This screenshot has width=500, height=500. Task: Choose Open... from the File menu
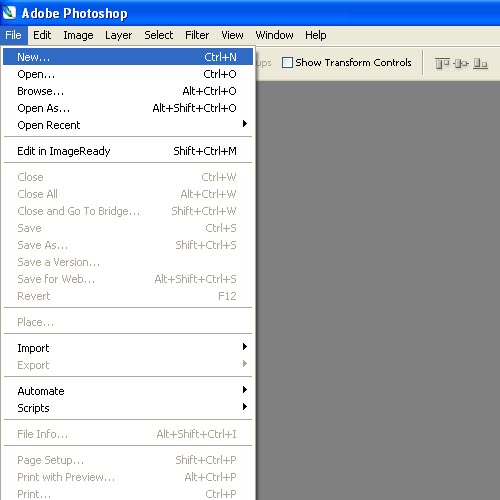128,74
